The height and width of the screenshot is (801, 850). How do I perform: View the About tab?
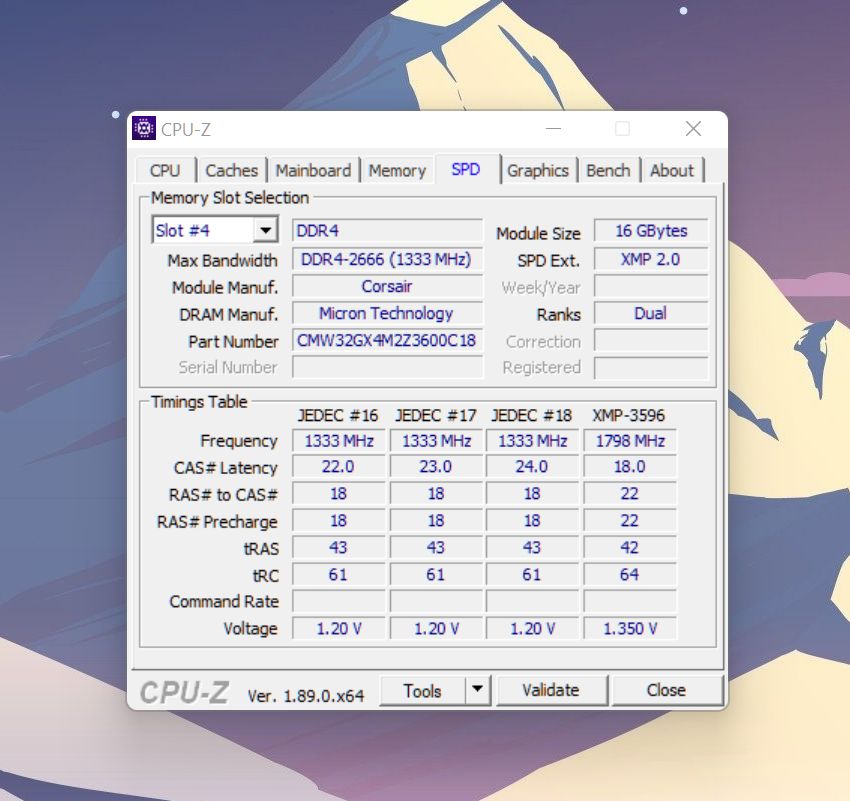pyautogui.click(x=672, y=170)
